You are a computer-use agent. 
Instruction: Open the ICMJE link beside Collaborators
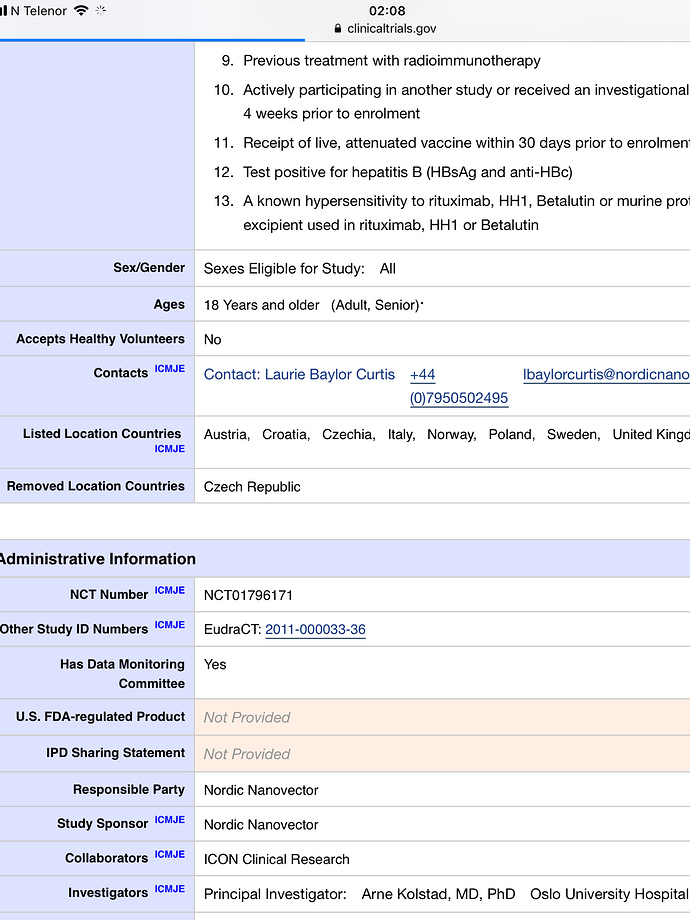click(170, 854)
